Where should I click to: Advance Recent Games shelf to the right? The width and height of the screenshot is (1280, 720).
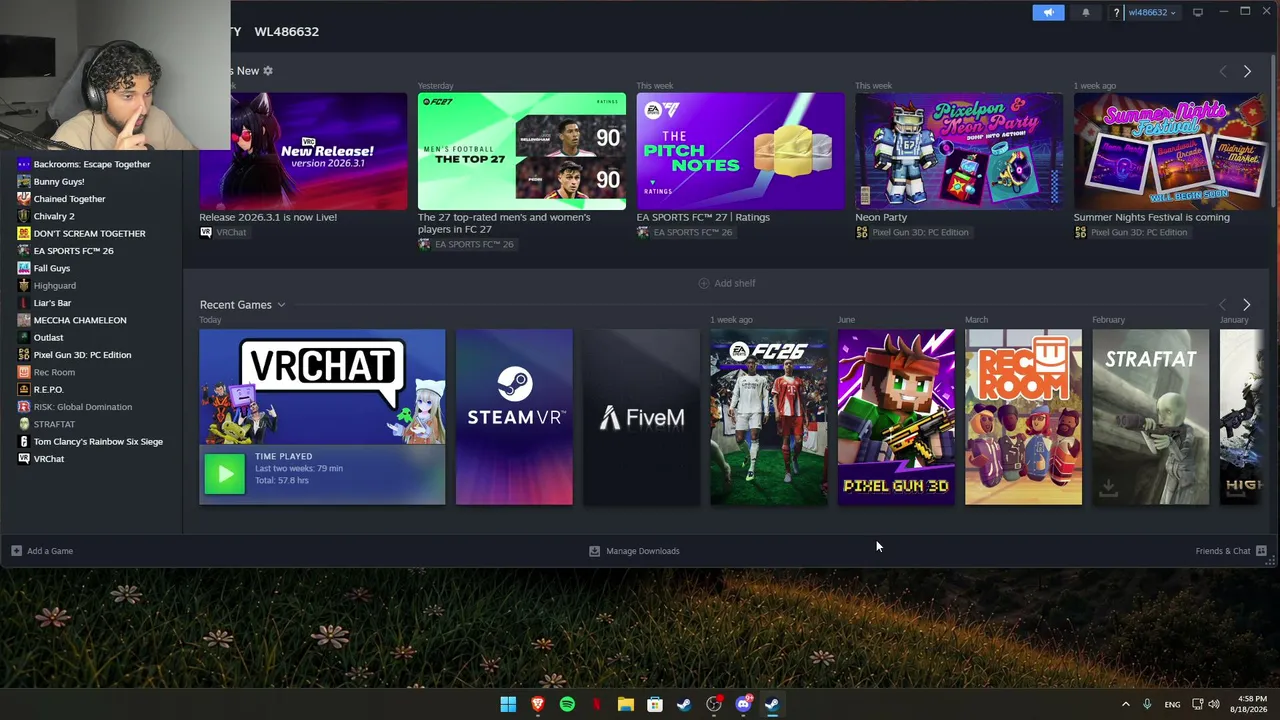(1246, 304)
